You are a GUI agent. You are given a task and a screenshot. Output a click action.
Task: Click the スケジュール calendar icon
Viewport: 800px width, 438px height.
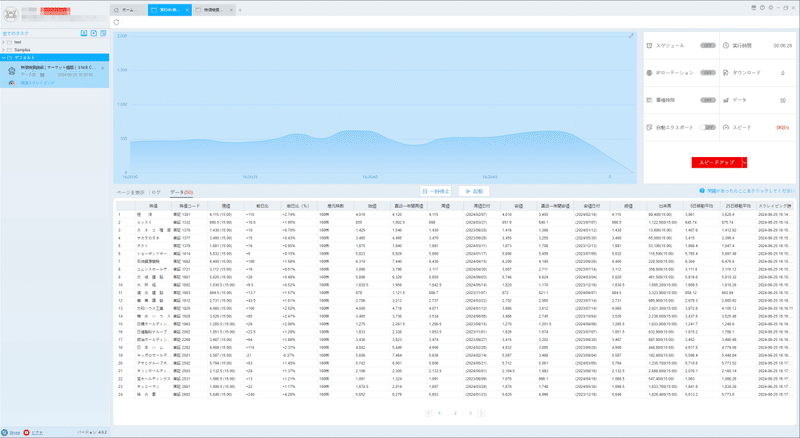click(649, 45)
